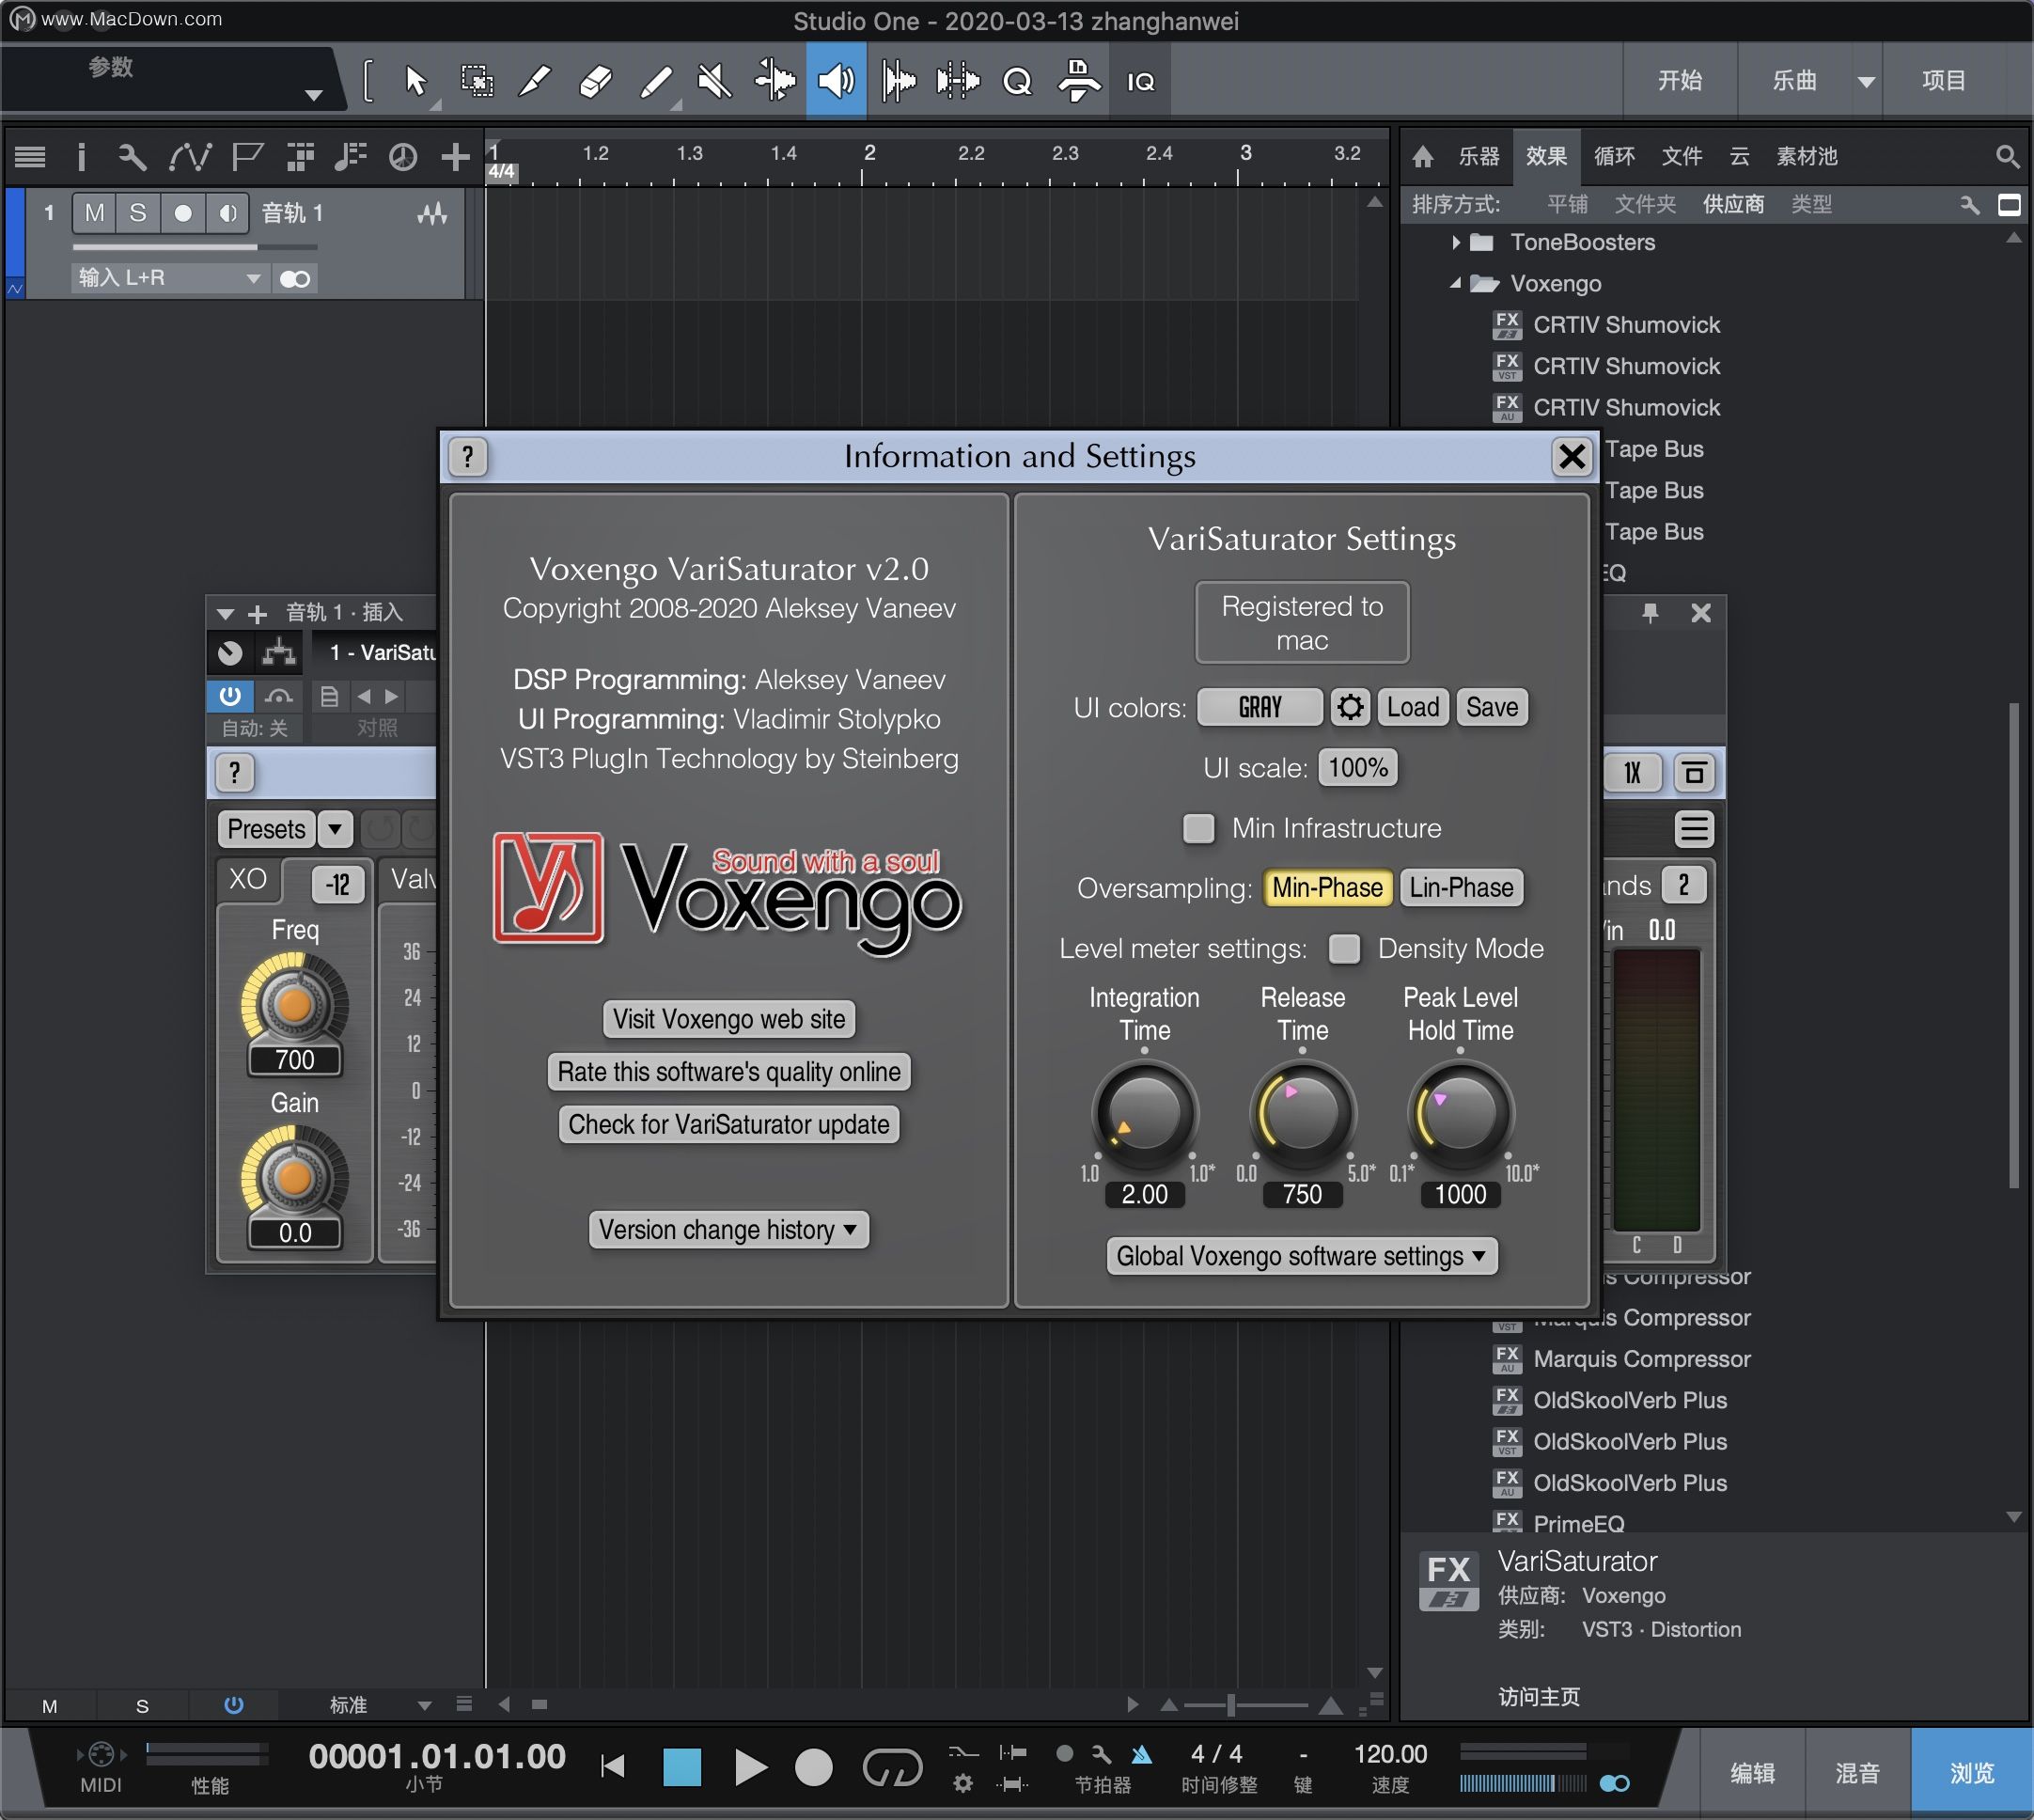Open 乐曲 dropdown arrow
This screenshot has width=2034, height=1820.
coord(1865,82)
